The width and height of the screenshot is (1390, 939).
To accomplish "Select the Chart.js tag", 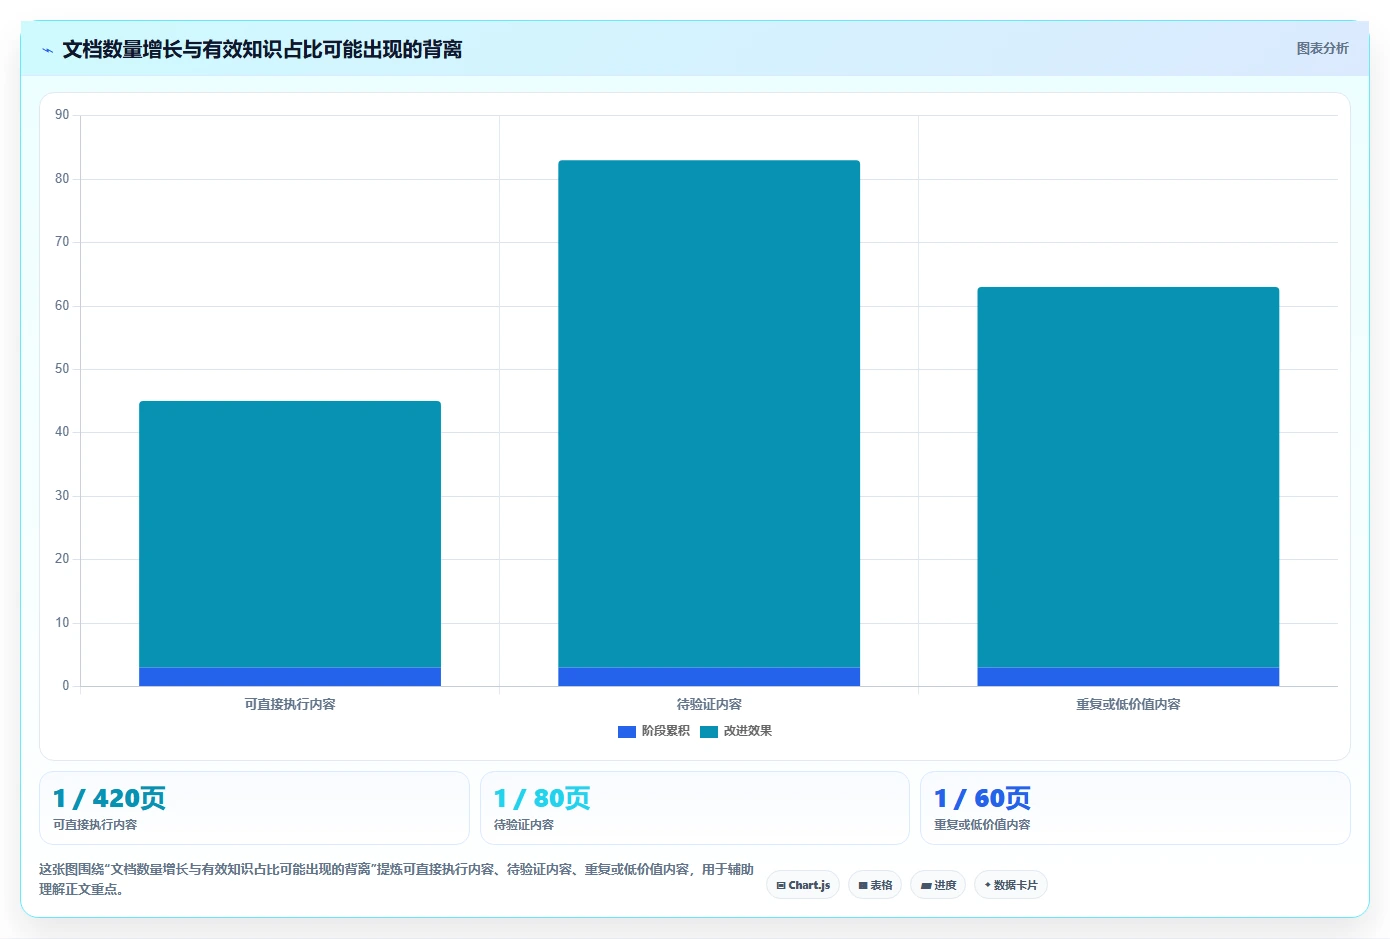I will 803,885.
